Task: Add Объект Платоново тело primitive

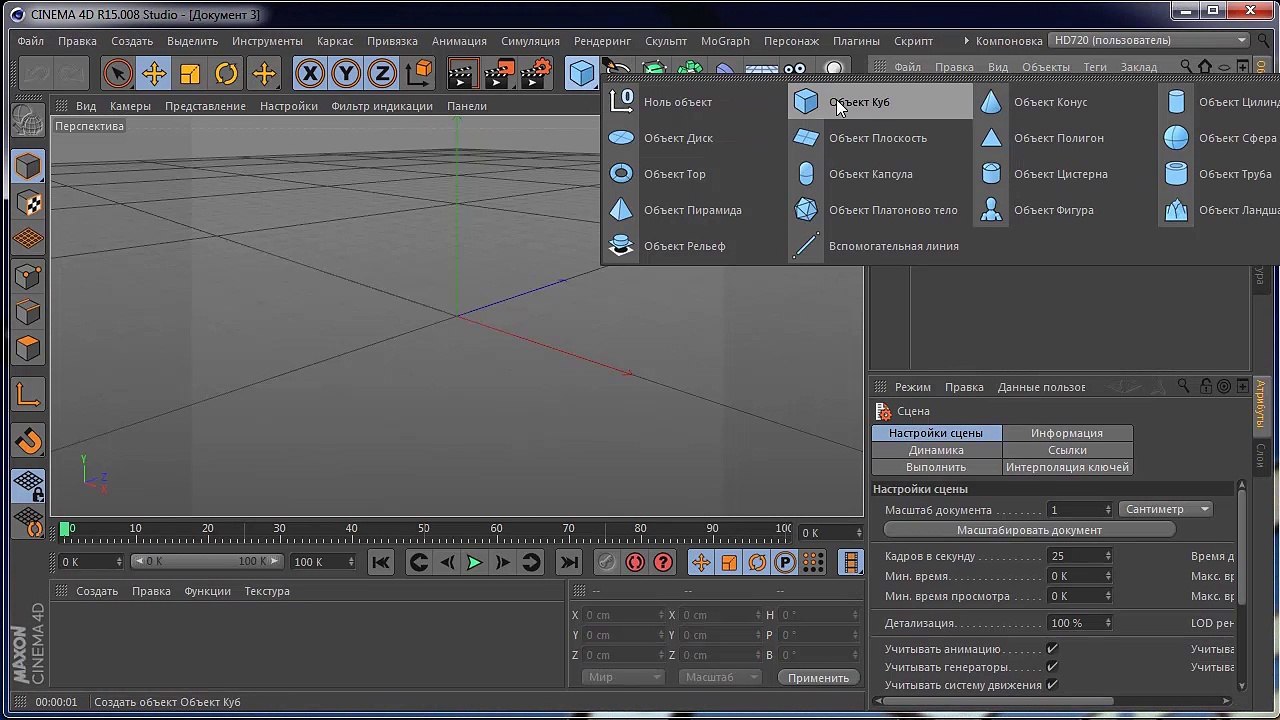Action: click(x=879, y=210)
